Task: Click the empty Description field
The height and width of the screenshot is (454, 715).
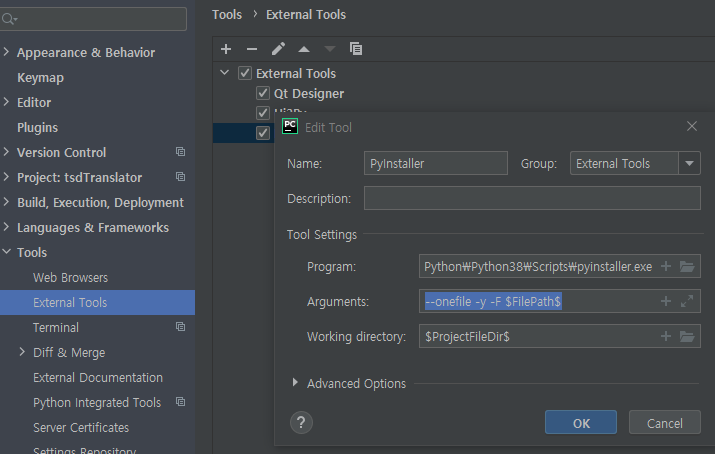Action: pos(532,198)
